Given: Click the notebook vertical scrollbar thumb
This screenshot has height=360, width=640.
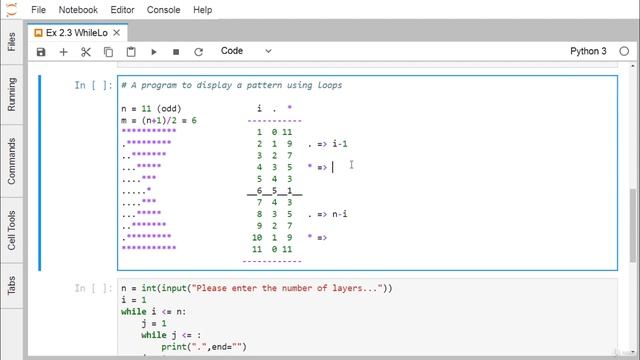Looking at the screenshot, I should [x=633, y=225].
